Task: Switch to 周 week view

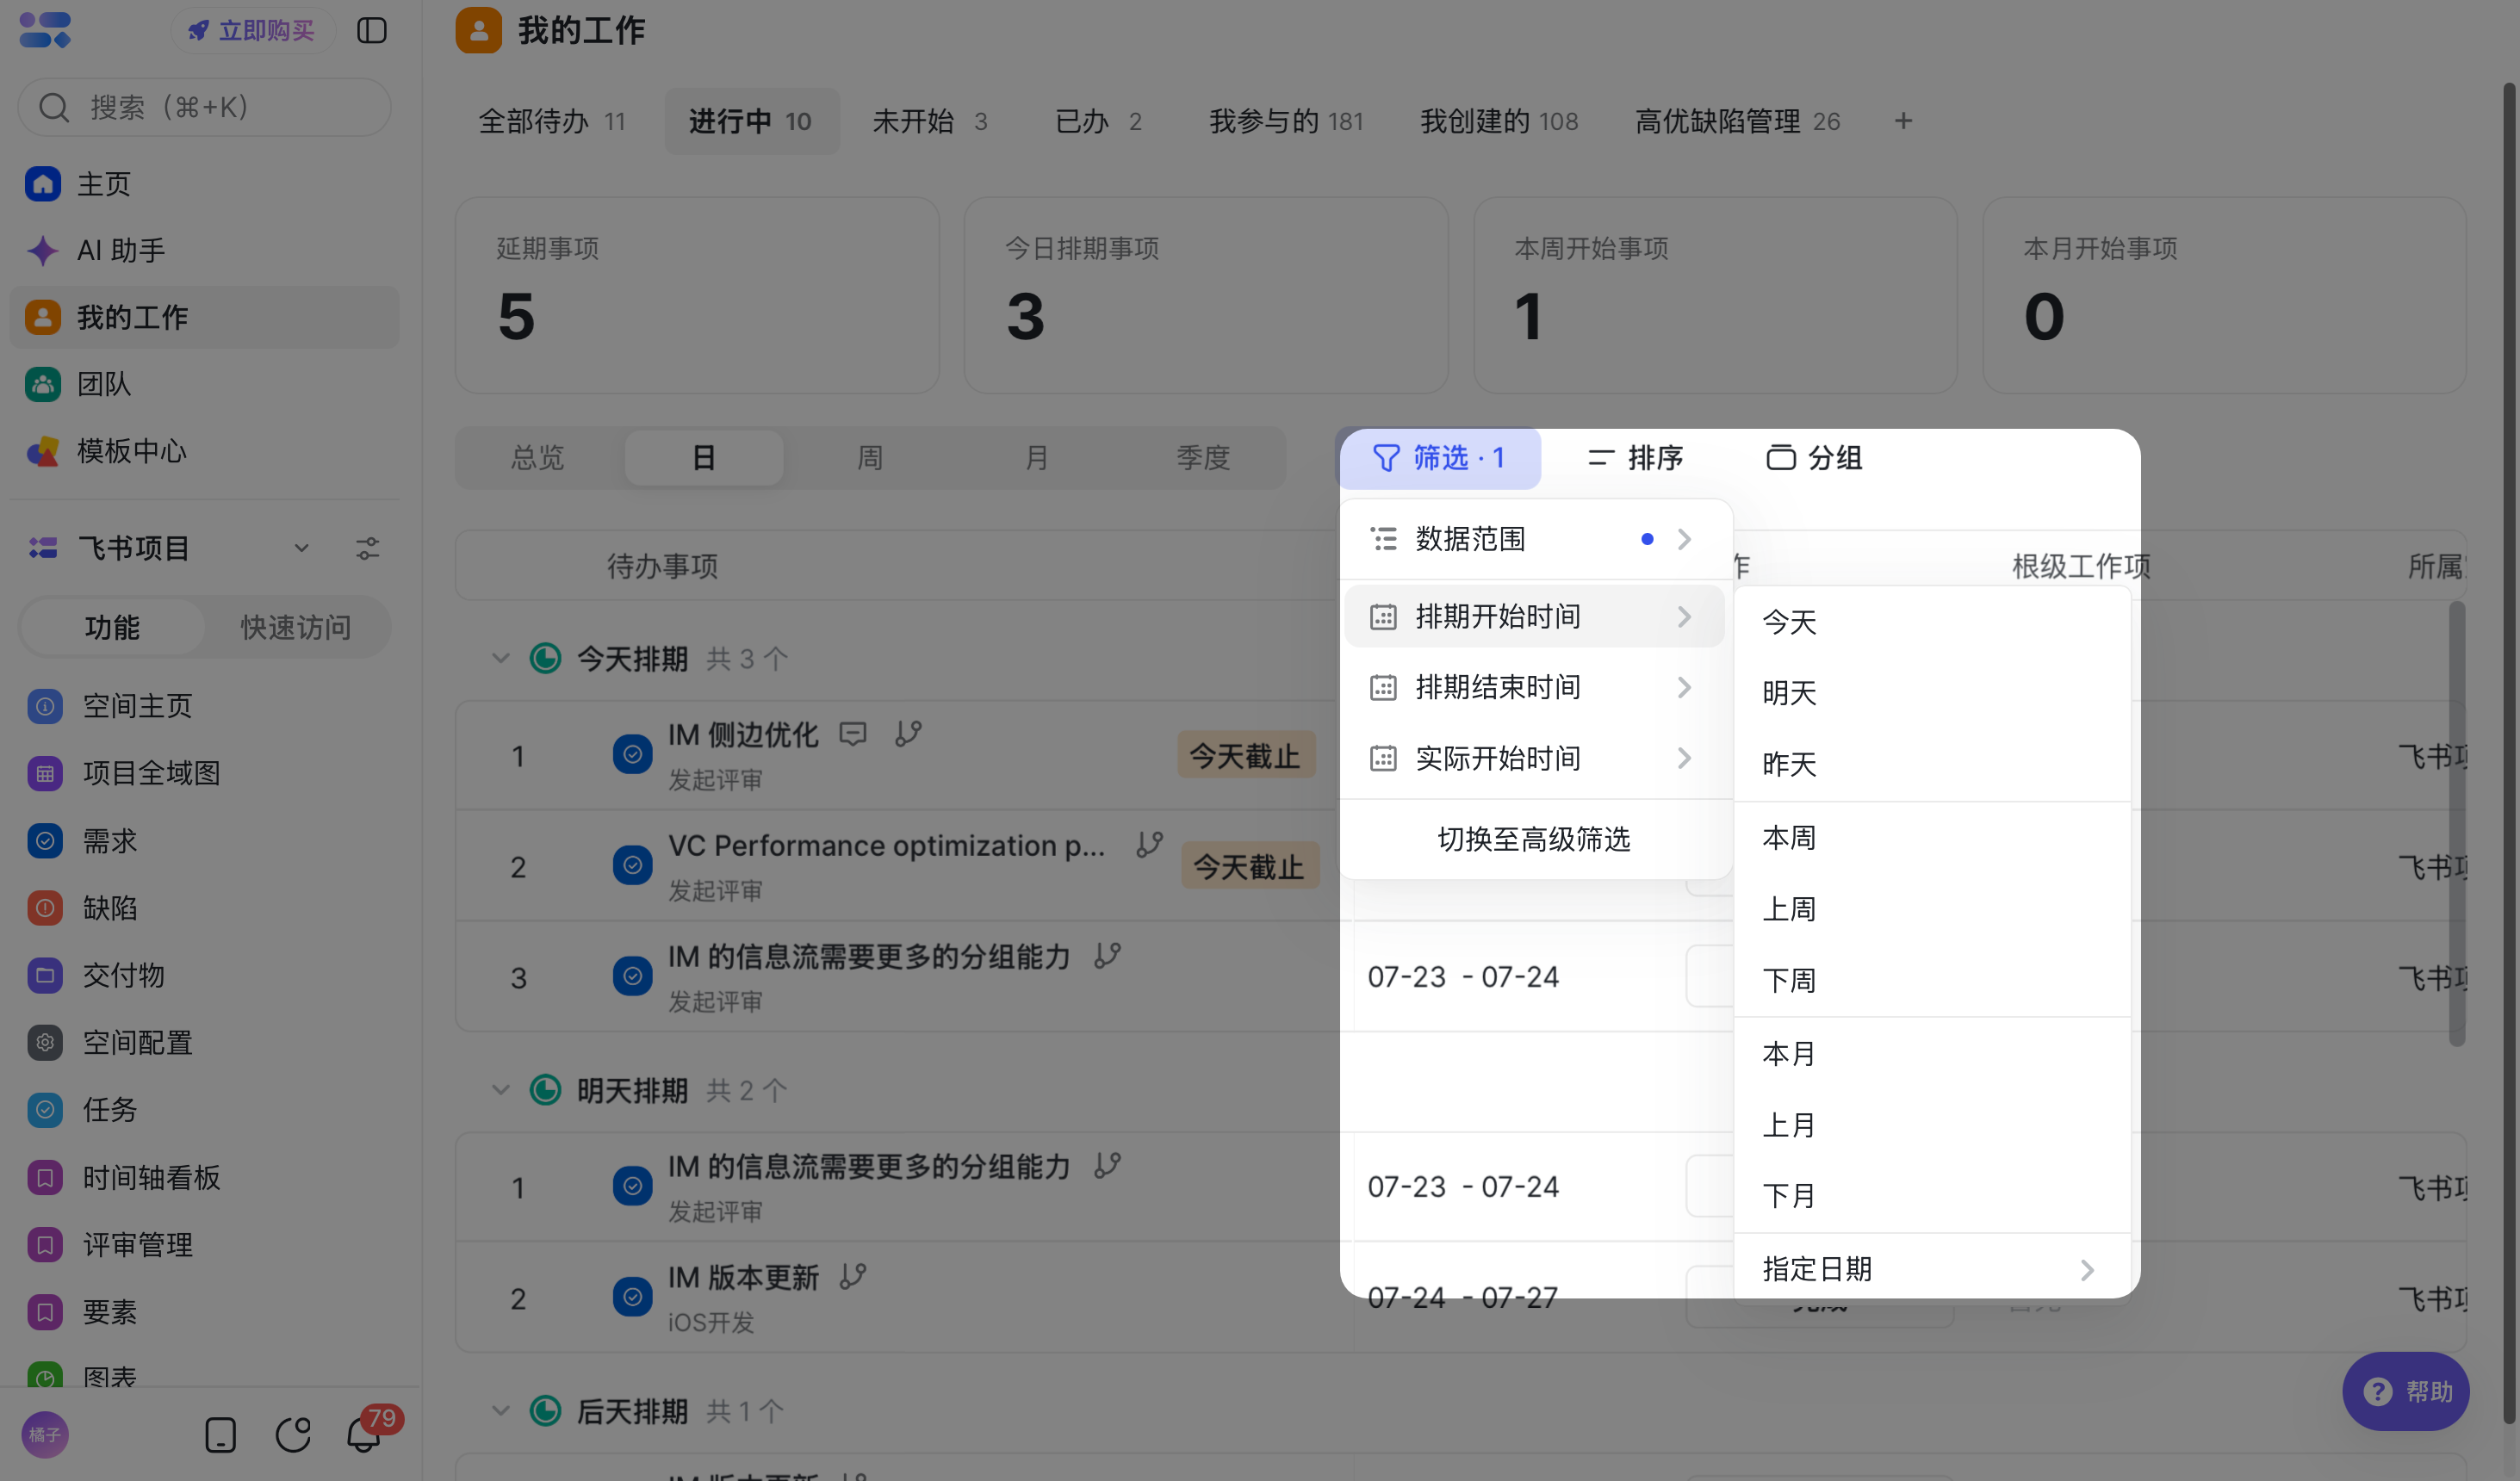Action: coord(870,458)
